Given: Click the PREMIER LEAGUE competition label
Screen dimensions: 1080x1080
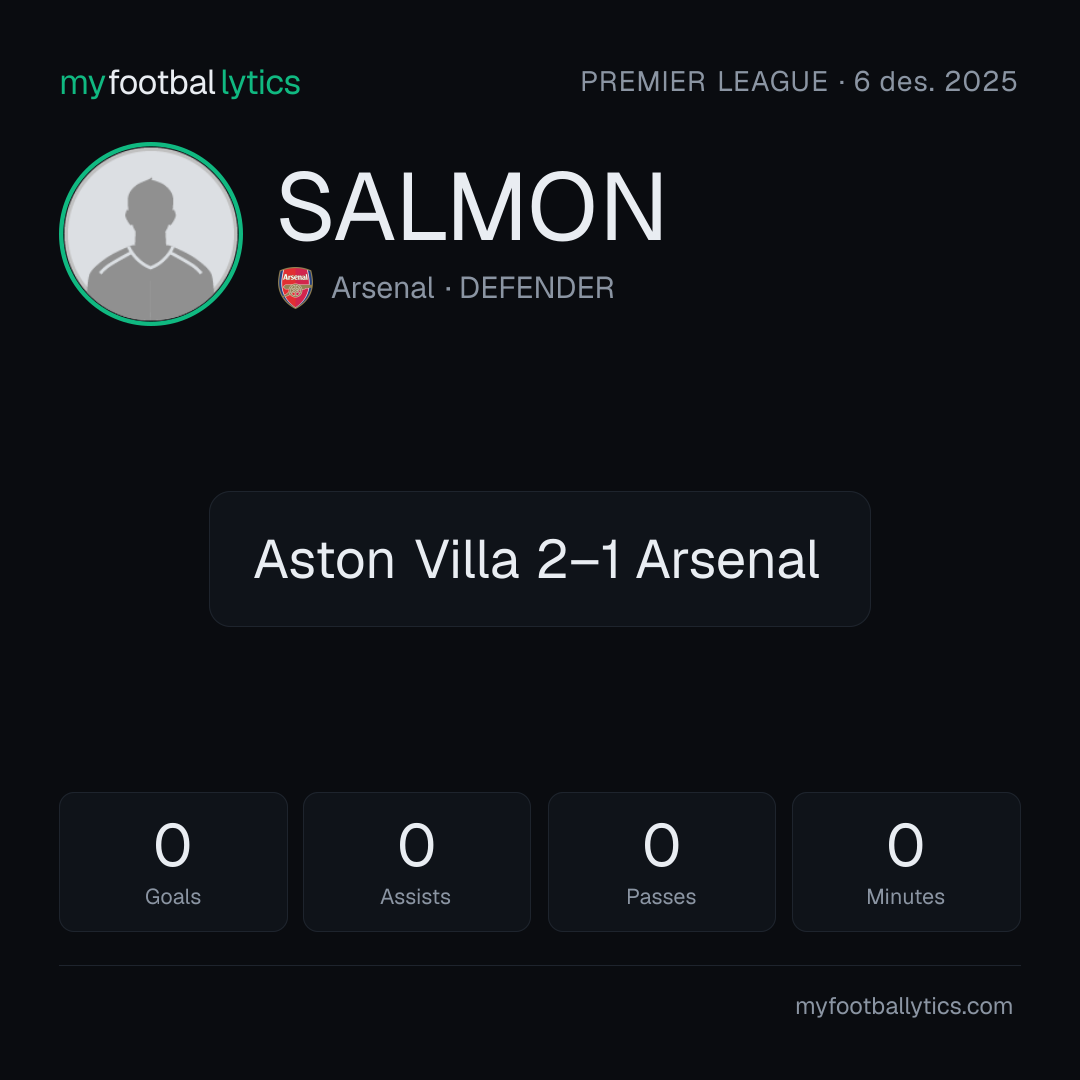Looking at the screenshot, I should (704, 82).
